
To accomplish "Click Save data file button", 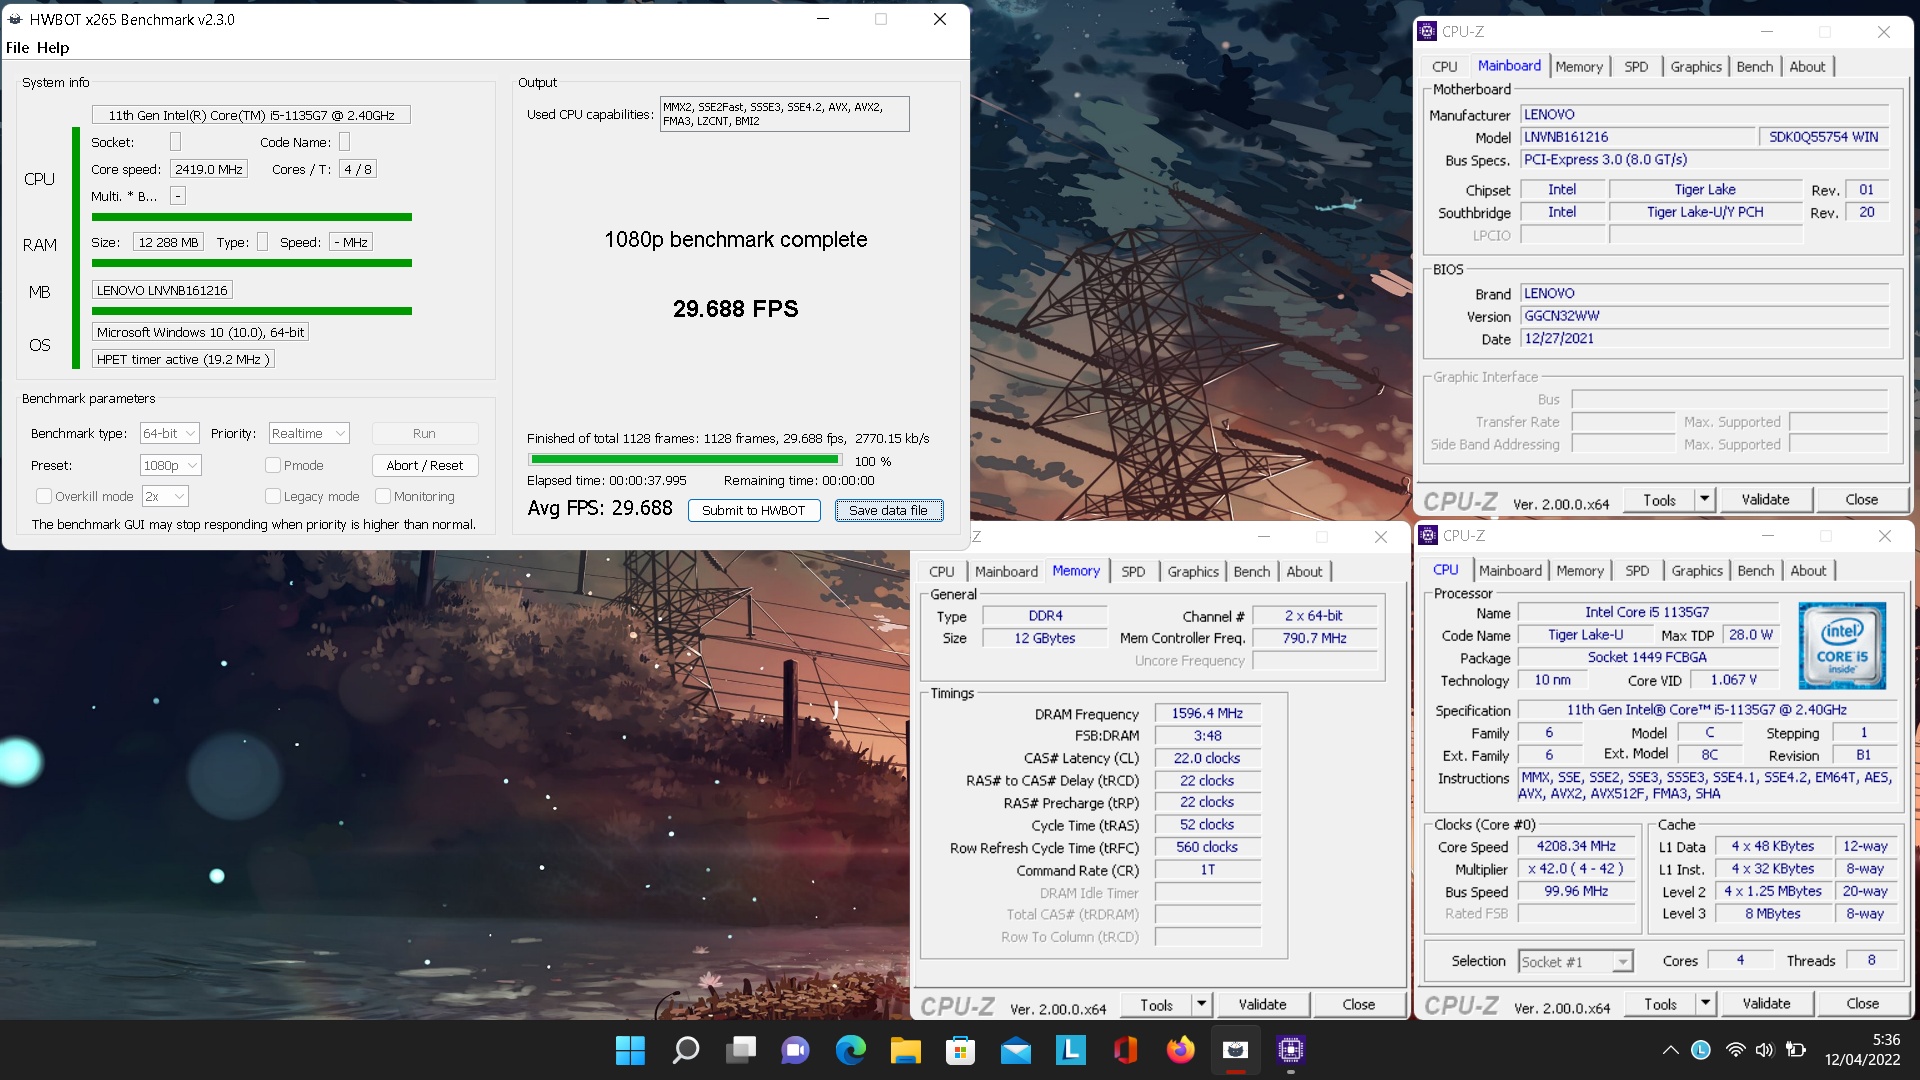I will pyautogui.click(x=888, y=510).
